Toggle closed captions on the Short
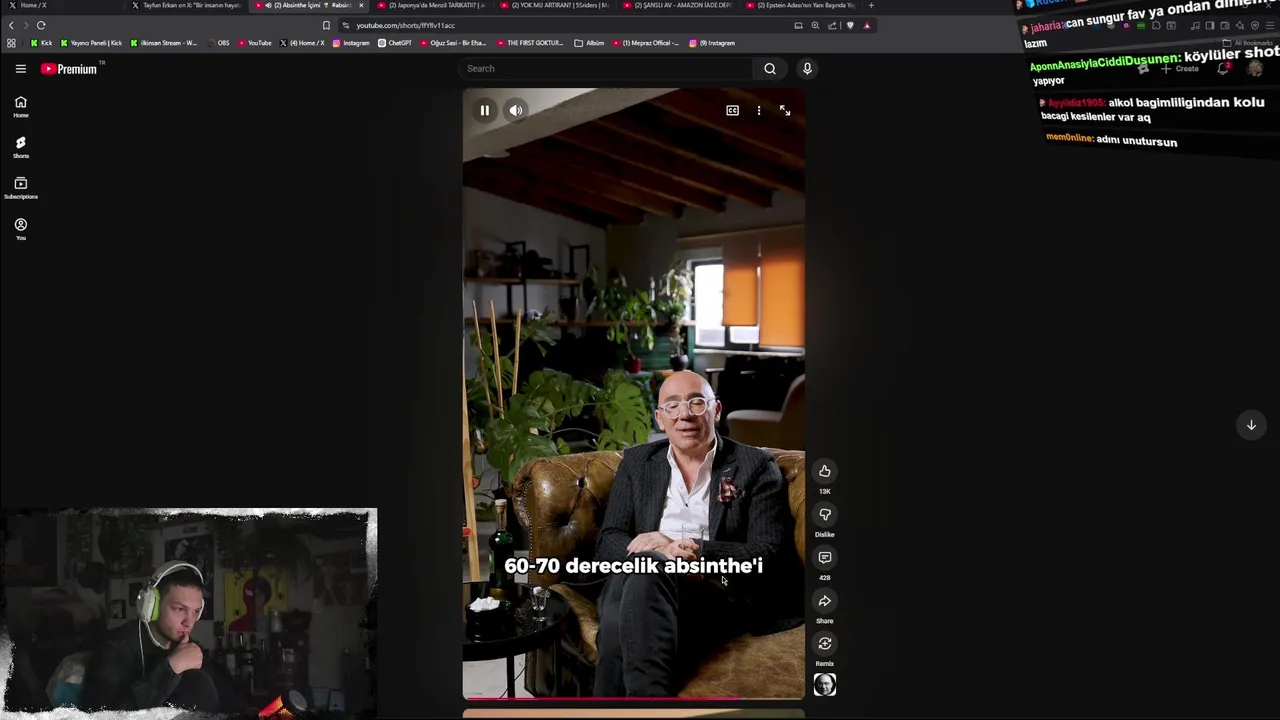The width and height of the screenshot is (1280, 720). (733, 110)
